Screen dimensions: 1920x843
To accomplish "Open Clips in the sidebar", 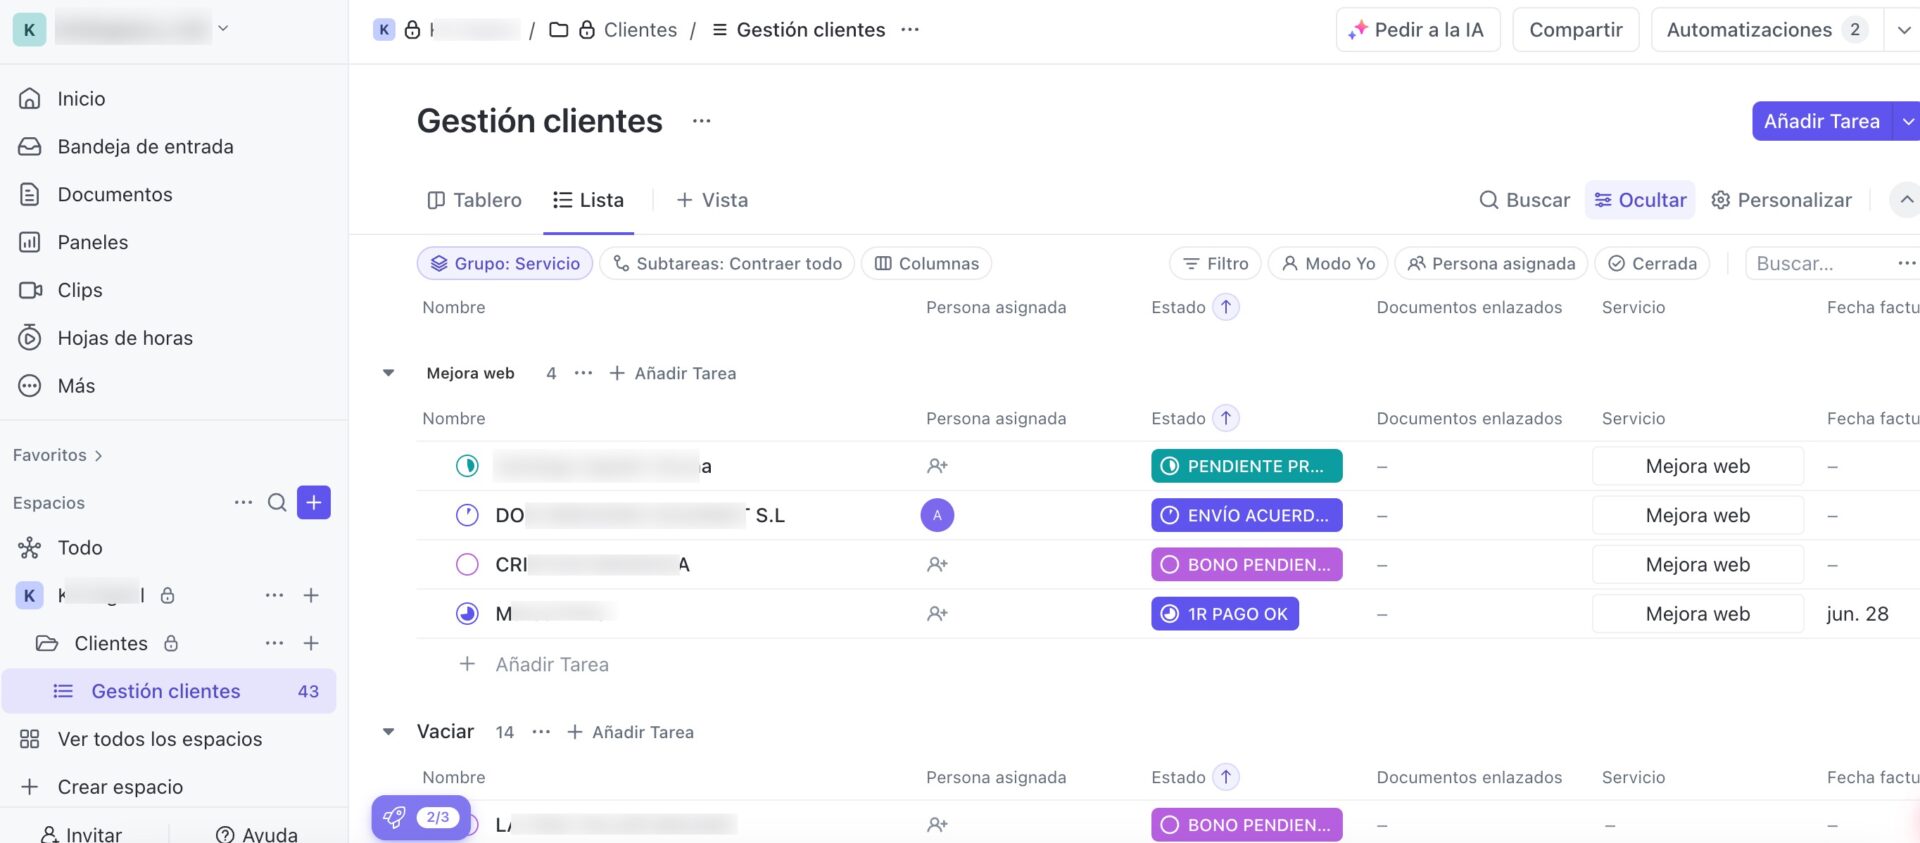I will [60, 290].
